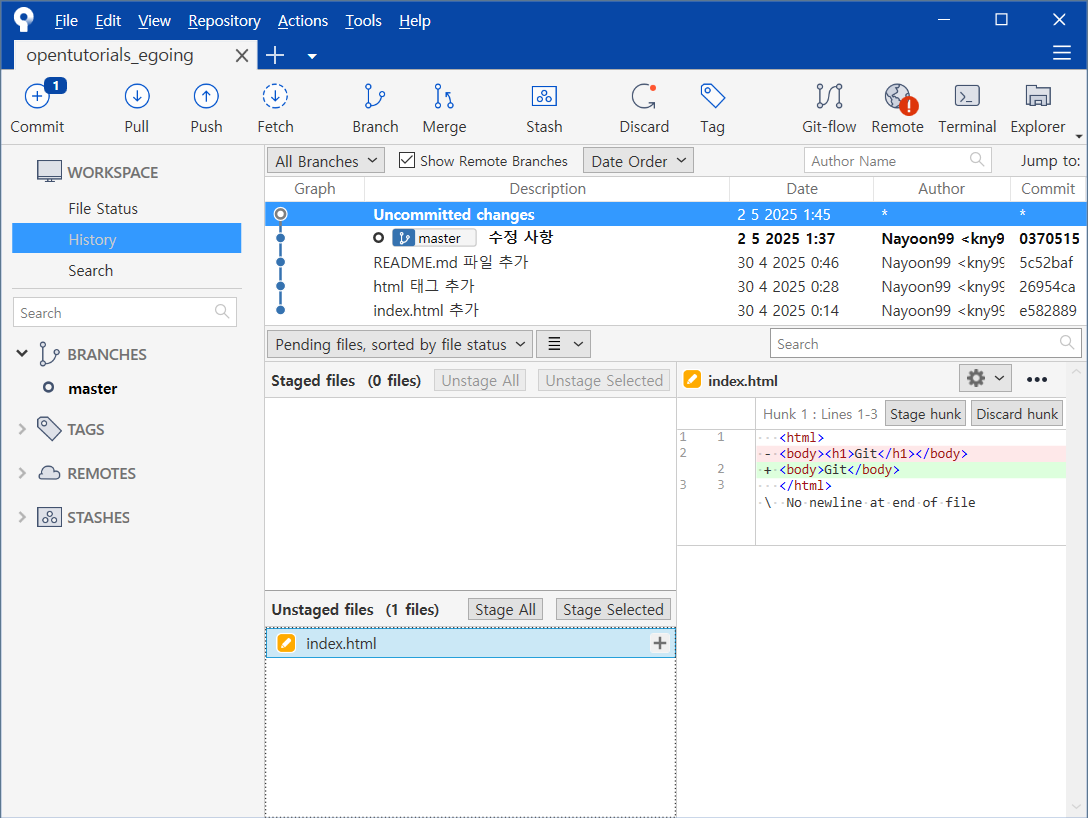Open the hamburger menu at top right
This screenshot has width=1088, height=819.
1062,53
